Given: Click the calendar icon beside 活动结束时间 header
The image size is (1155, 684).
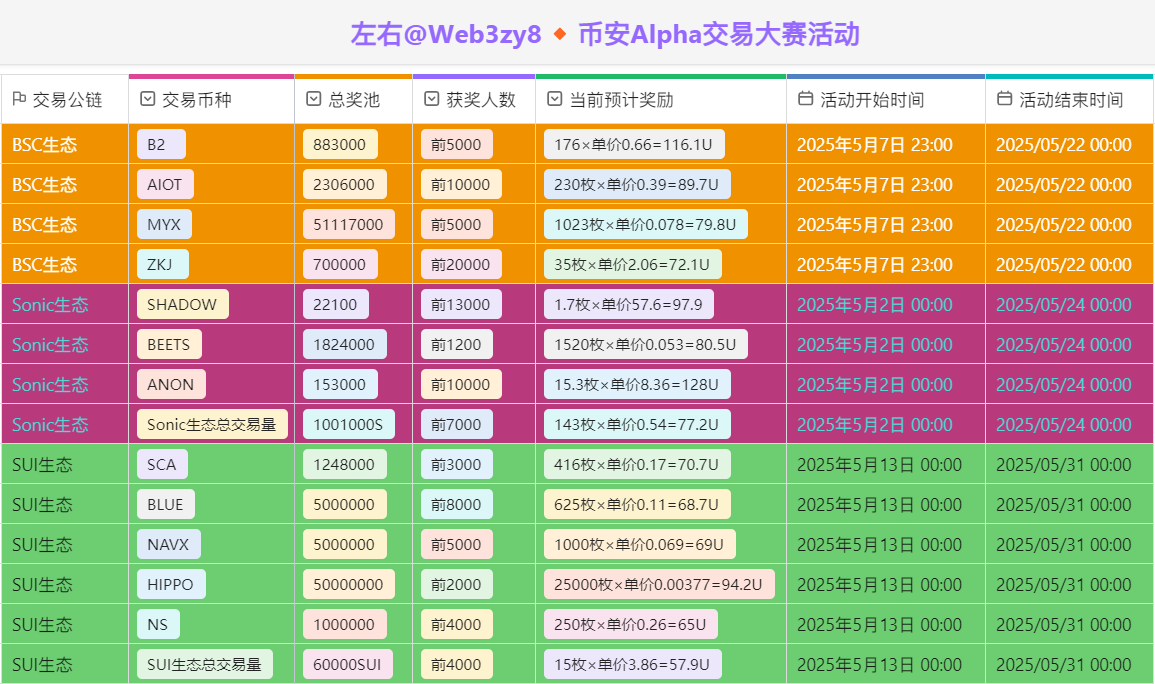Looking at the screenshot, I should pyautogui.click(x=1005, y=99).
